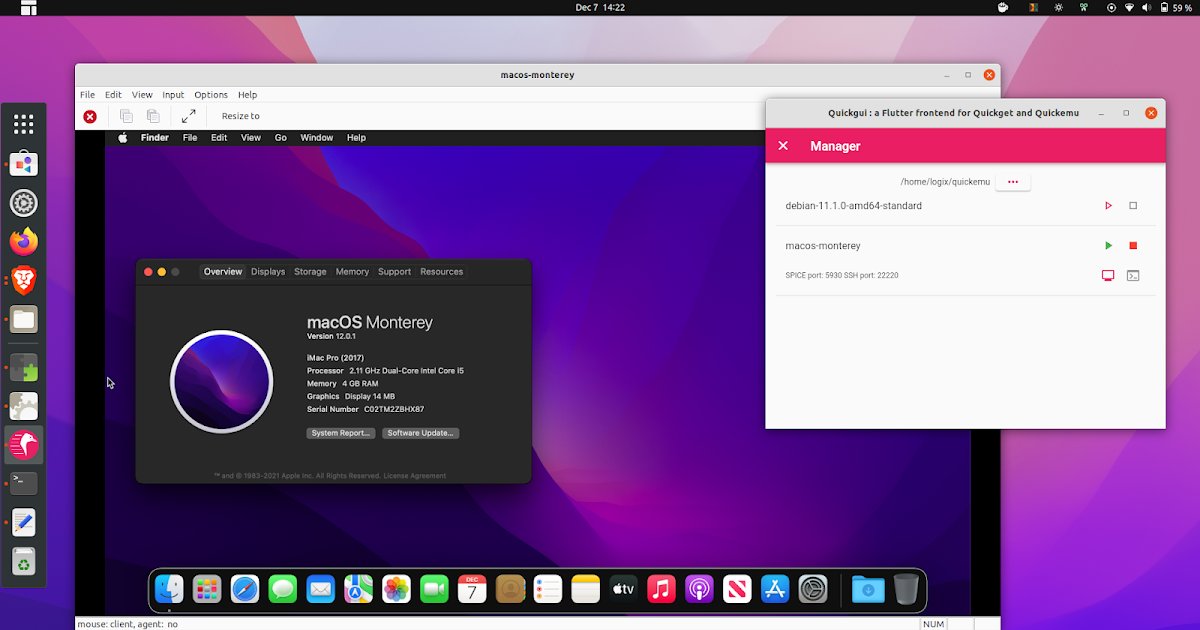Open Calendar in the macOS dock

pos(472,589)
